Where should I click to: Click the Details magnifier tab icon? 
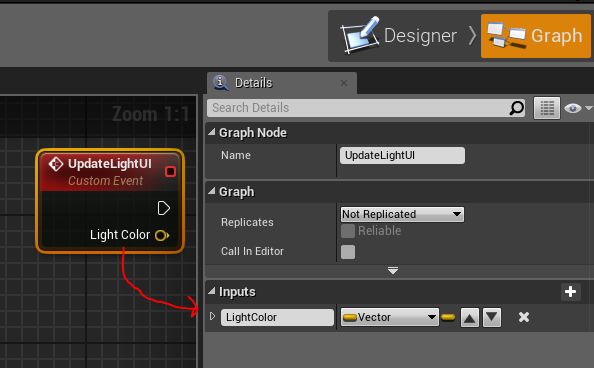[220, 83]
